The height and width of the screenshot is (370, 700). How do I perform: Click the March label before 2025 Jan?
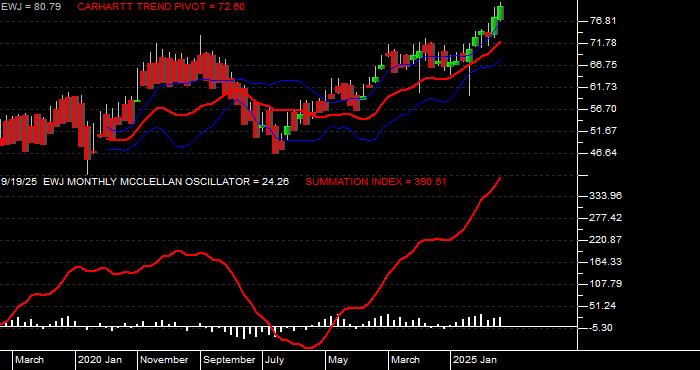point(405,360)
